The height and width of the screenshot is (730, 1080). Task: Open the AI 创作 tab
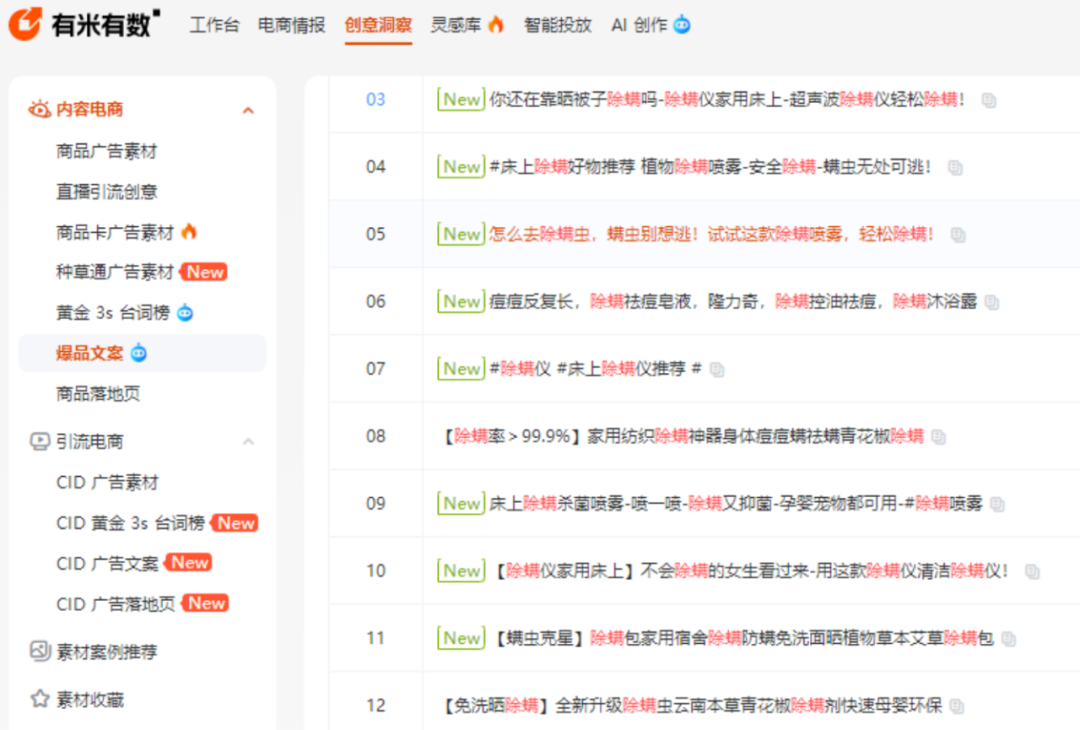tap(639, 25)
